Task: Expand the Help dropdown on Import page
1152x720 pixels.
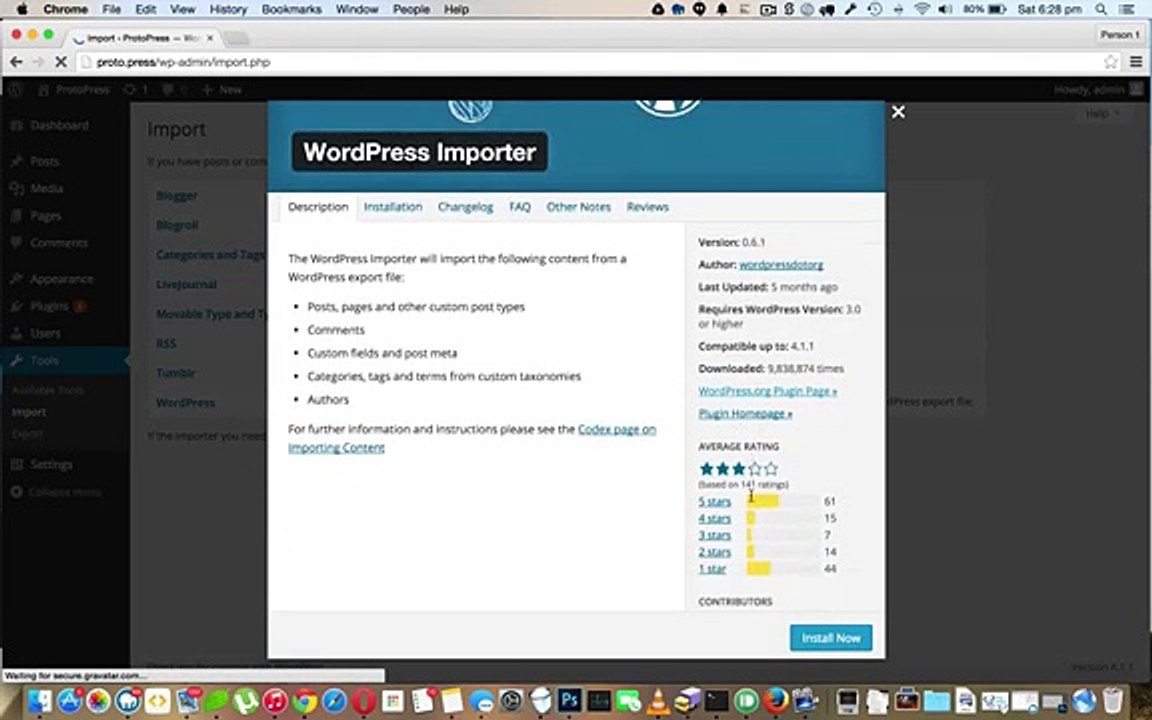Action: (x=1103, y=114)
